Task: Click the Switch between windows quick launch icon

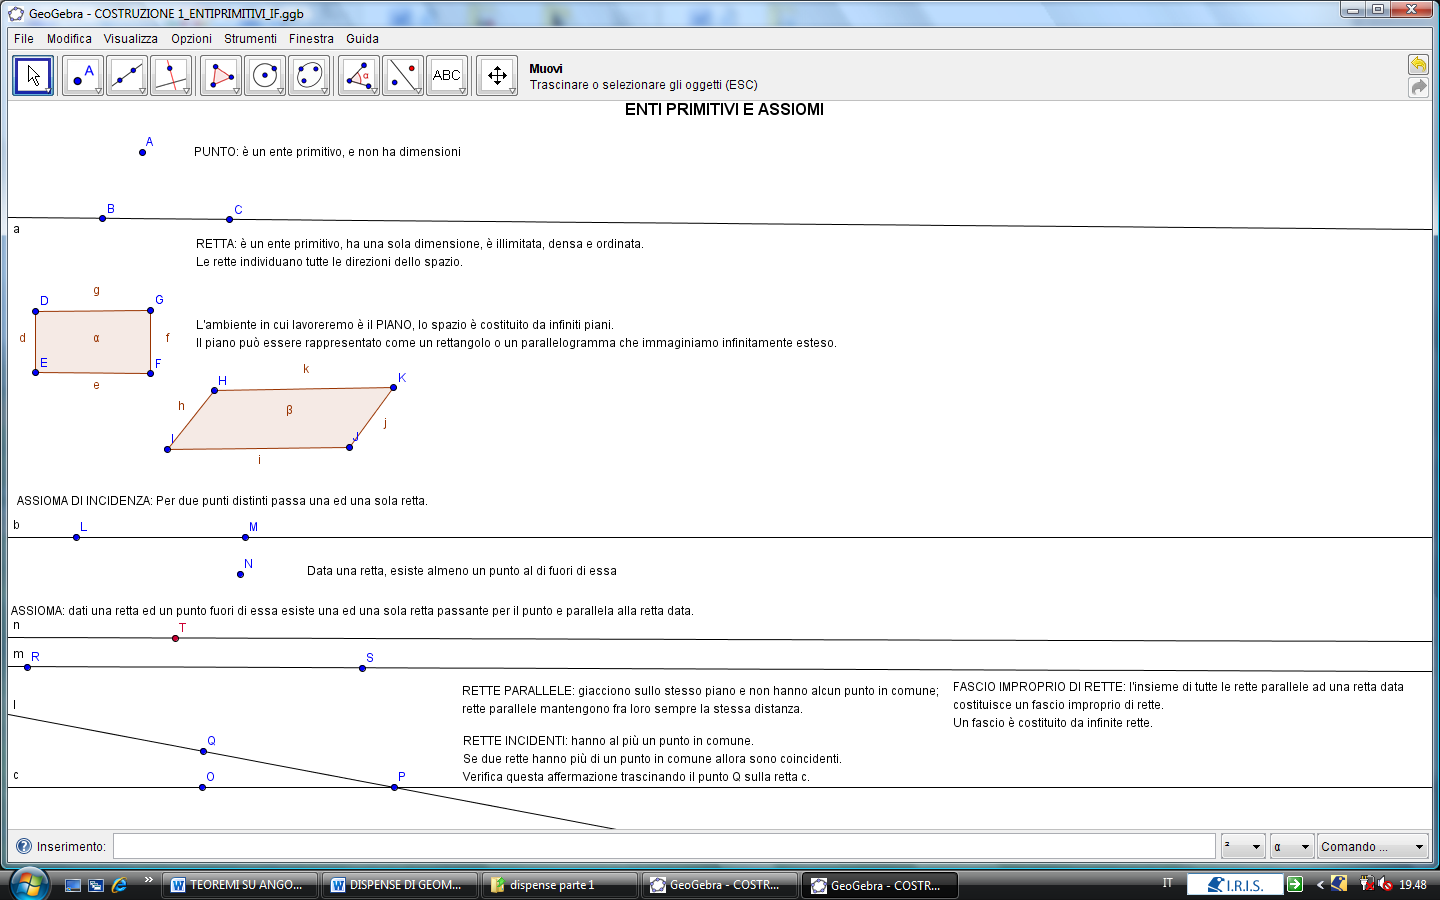Action: click(96, 885)
